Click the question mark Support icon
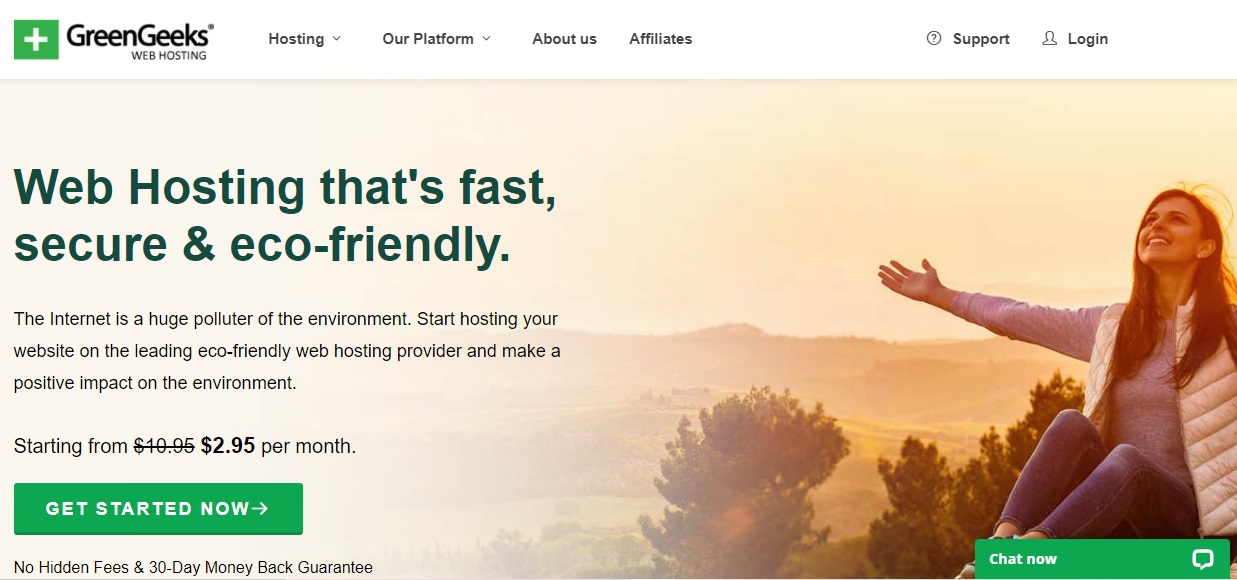 (934, 38)
